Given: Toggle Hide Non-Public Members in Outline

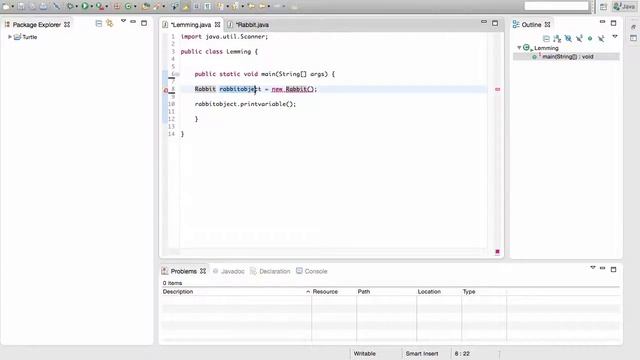Looking at the screenshot, I should (590, 38).
